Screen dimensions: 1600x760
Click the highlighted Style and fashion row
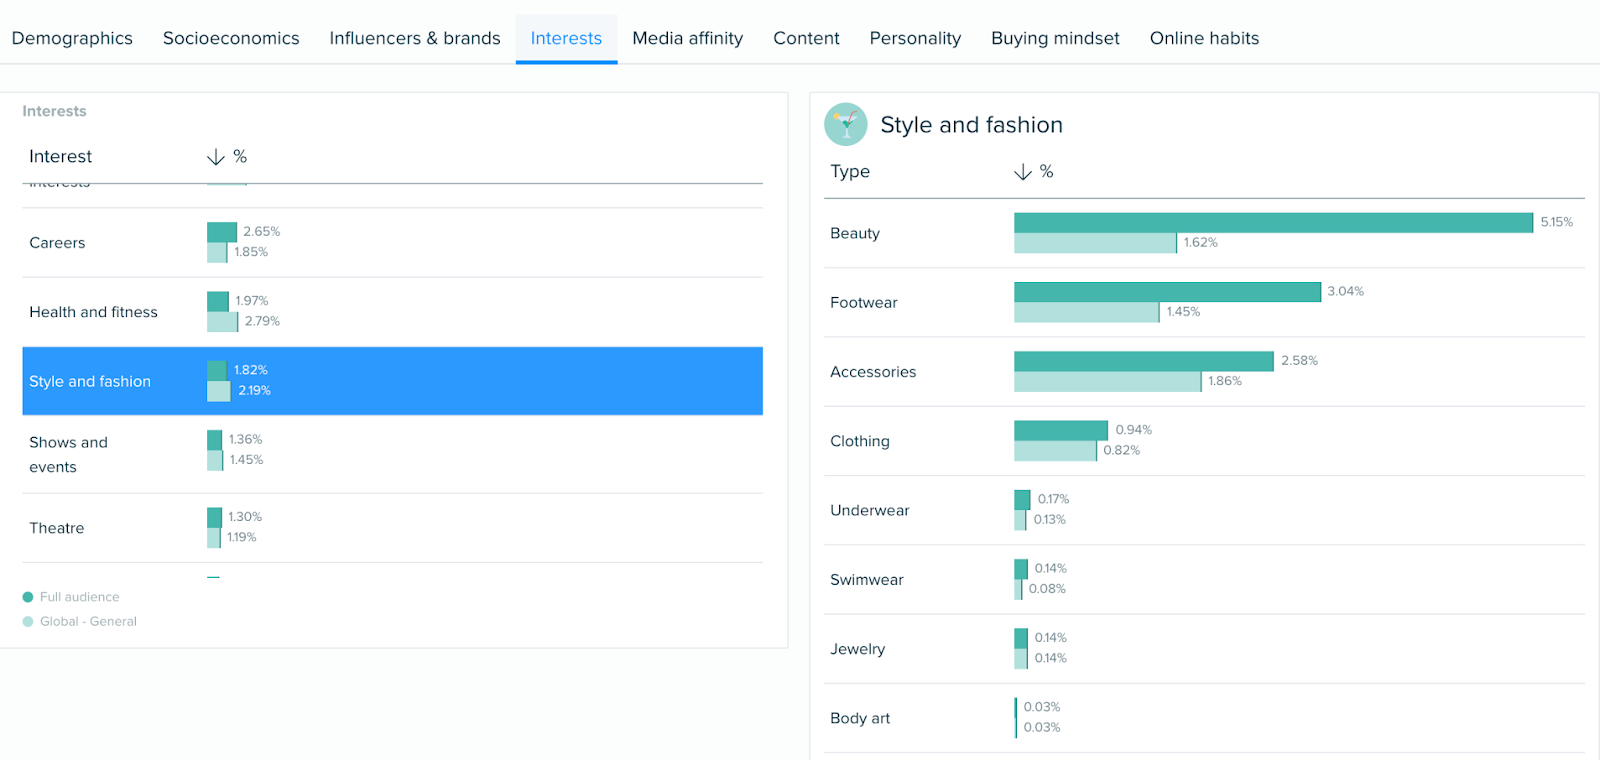[392, 381]
